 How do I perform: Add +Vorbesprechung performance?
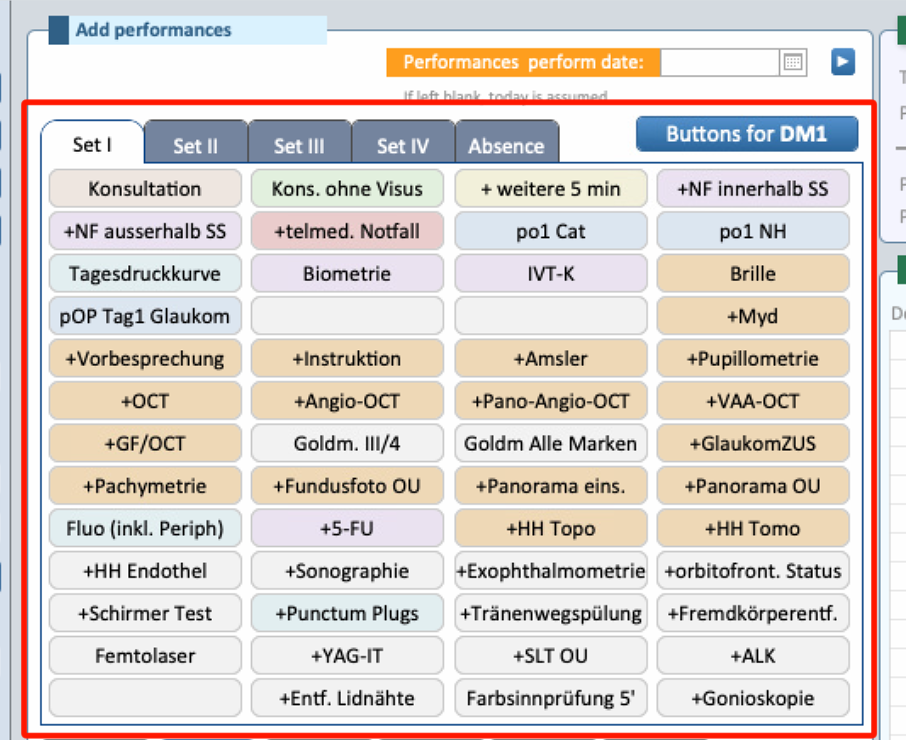[x=145, y=359]
